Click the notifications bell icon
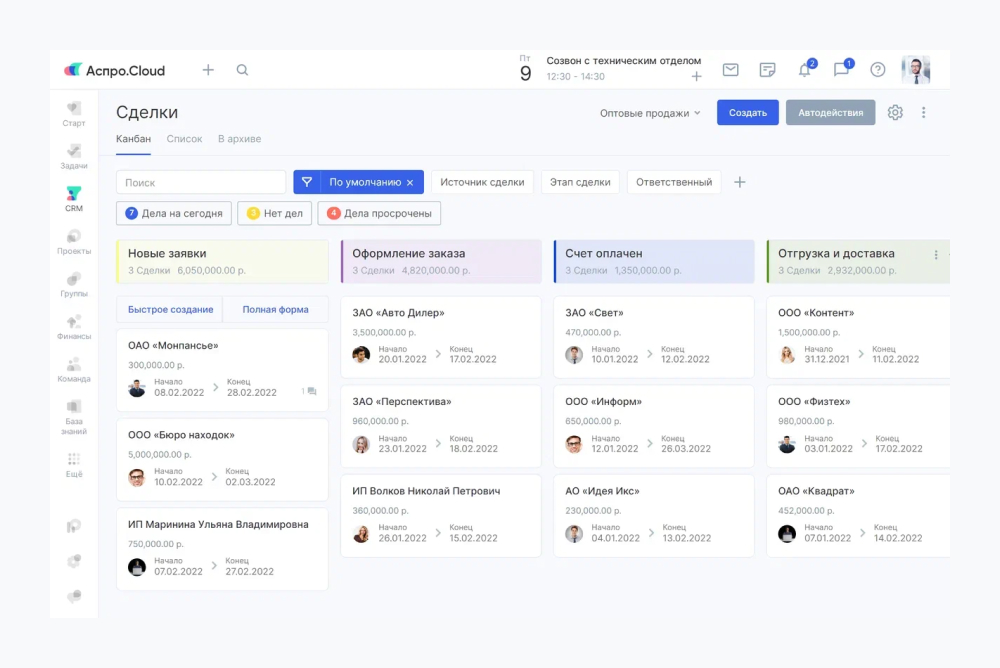The height and width of the screenshot is (668, 1000). 804,70
